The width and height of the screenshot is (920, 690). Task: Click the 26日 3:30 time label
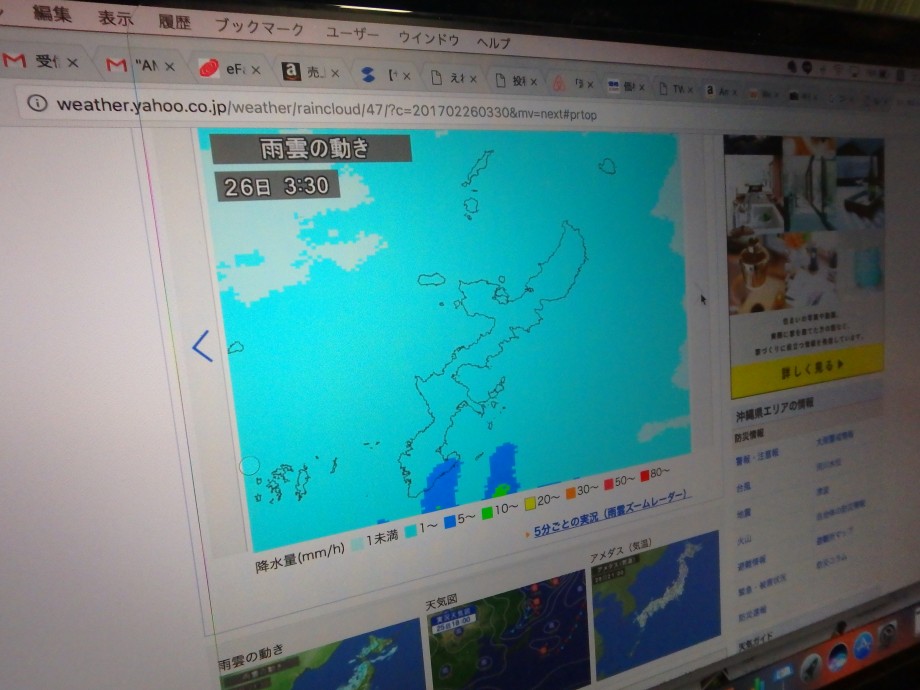pos(277,187)
